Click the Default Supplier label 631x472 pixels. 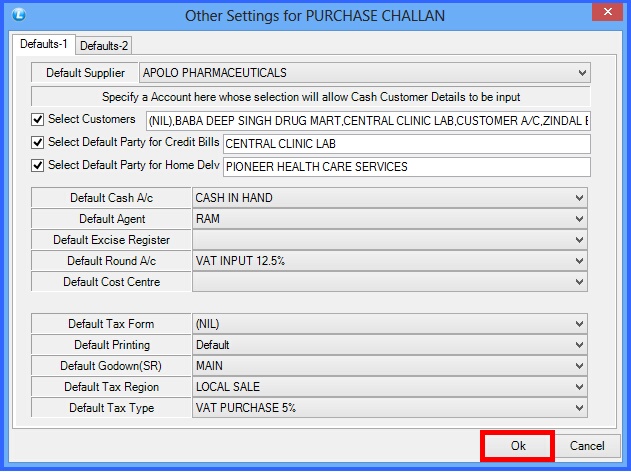click(85, 73)
